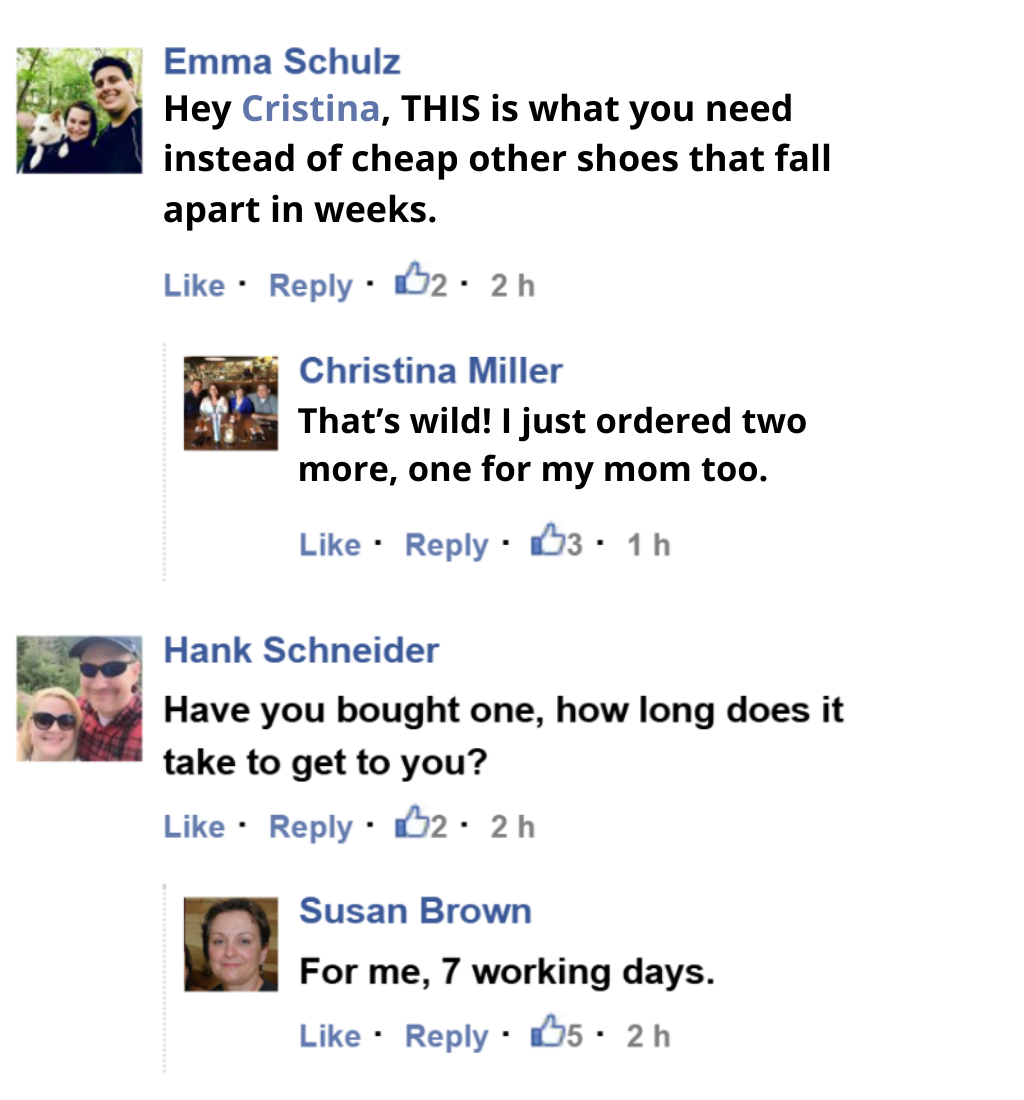This screenshot has height=1100, width=1024.
Task: Reply to Emma Schulz's comment
Action: point(310,286)
